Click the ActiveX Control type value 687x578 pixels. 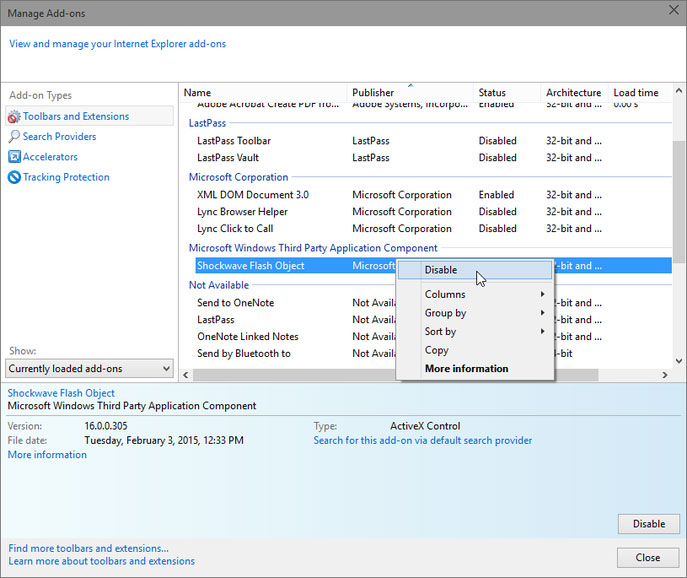[x=425, y=426]
